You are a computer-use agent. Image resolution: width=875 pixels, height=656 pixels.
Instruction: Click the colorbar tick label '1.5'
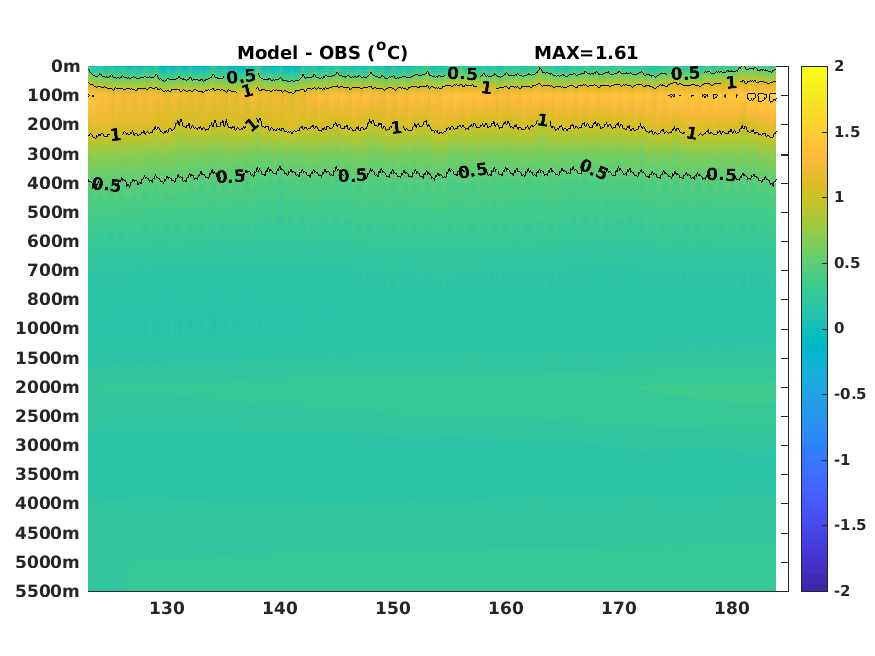click(847, 132)
